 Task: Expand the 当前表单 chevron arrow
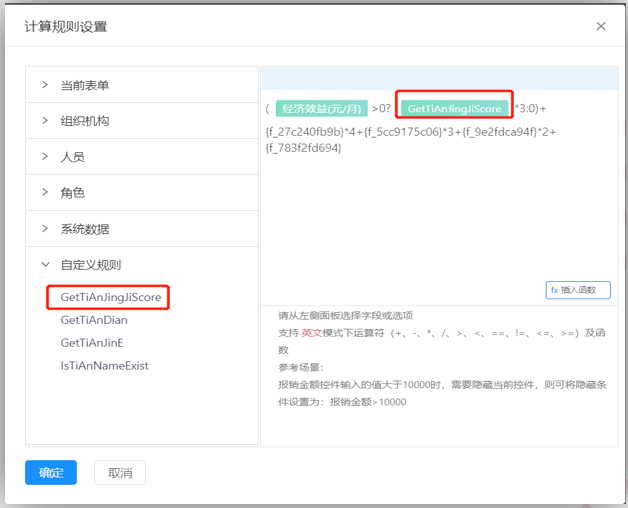click(45, 85)
